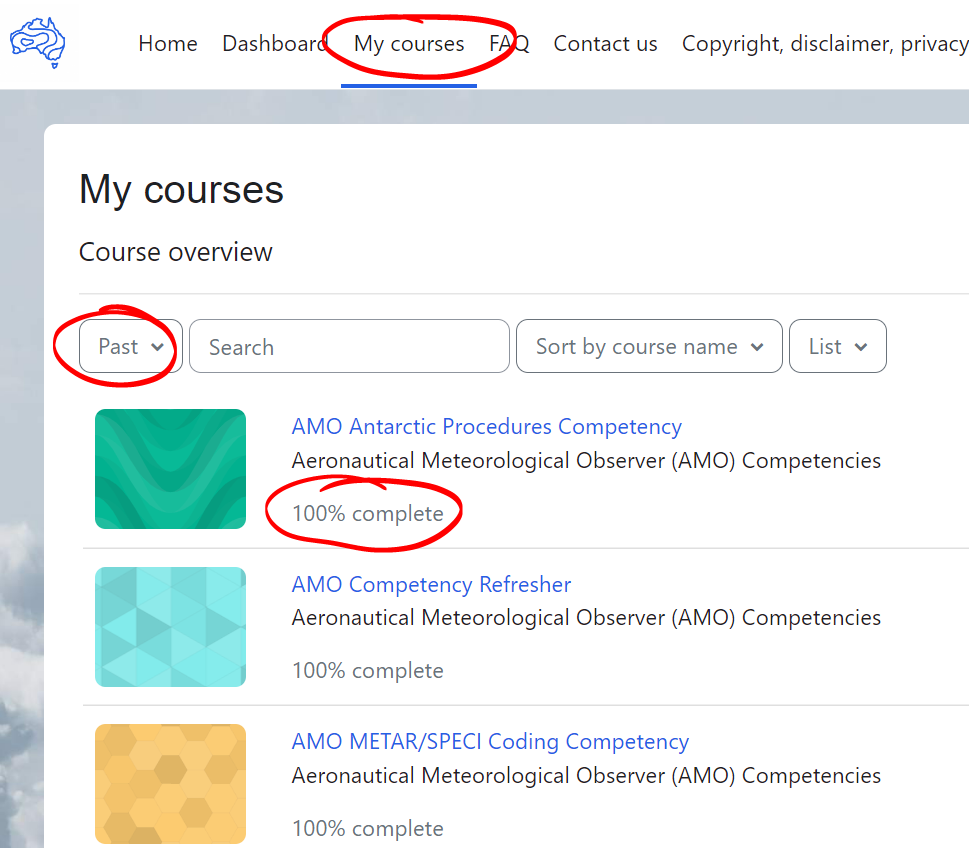969x848 pixels.
Task: Select the AMO METAR/SPECI Coding Competency thumbnail
Action: [x=170, y=783]
